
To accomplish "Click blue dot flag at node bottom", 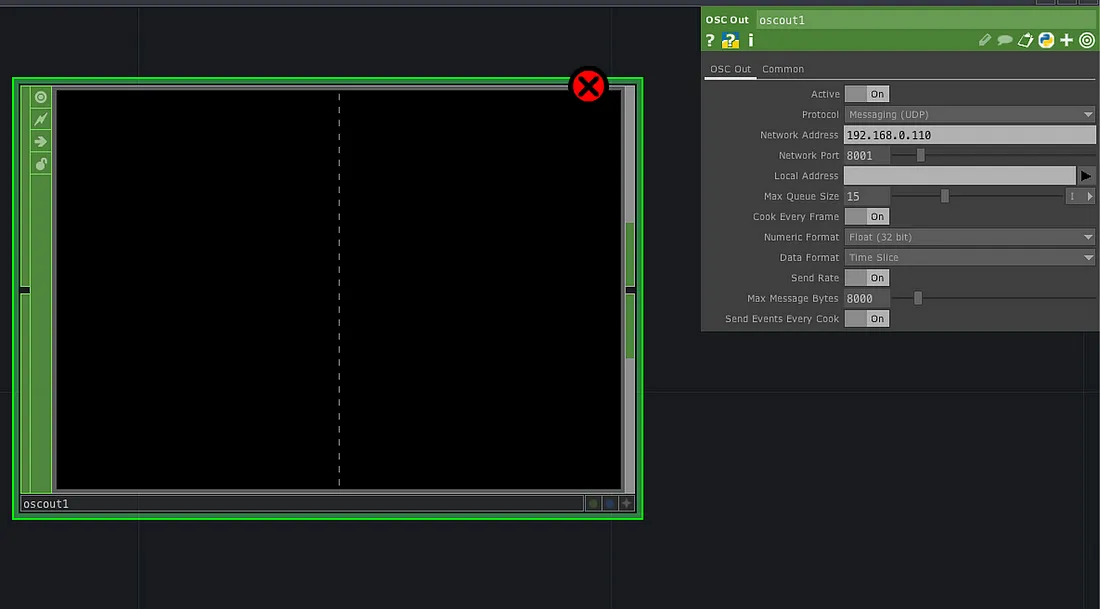I will [x=610, y=503].
